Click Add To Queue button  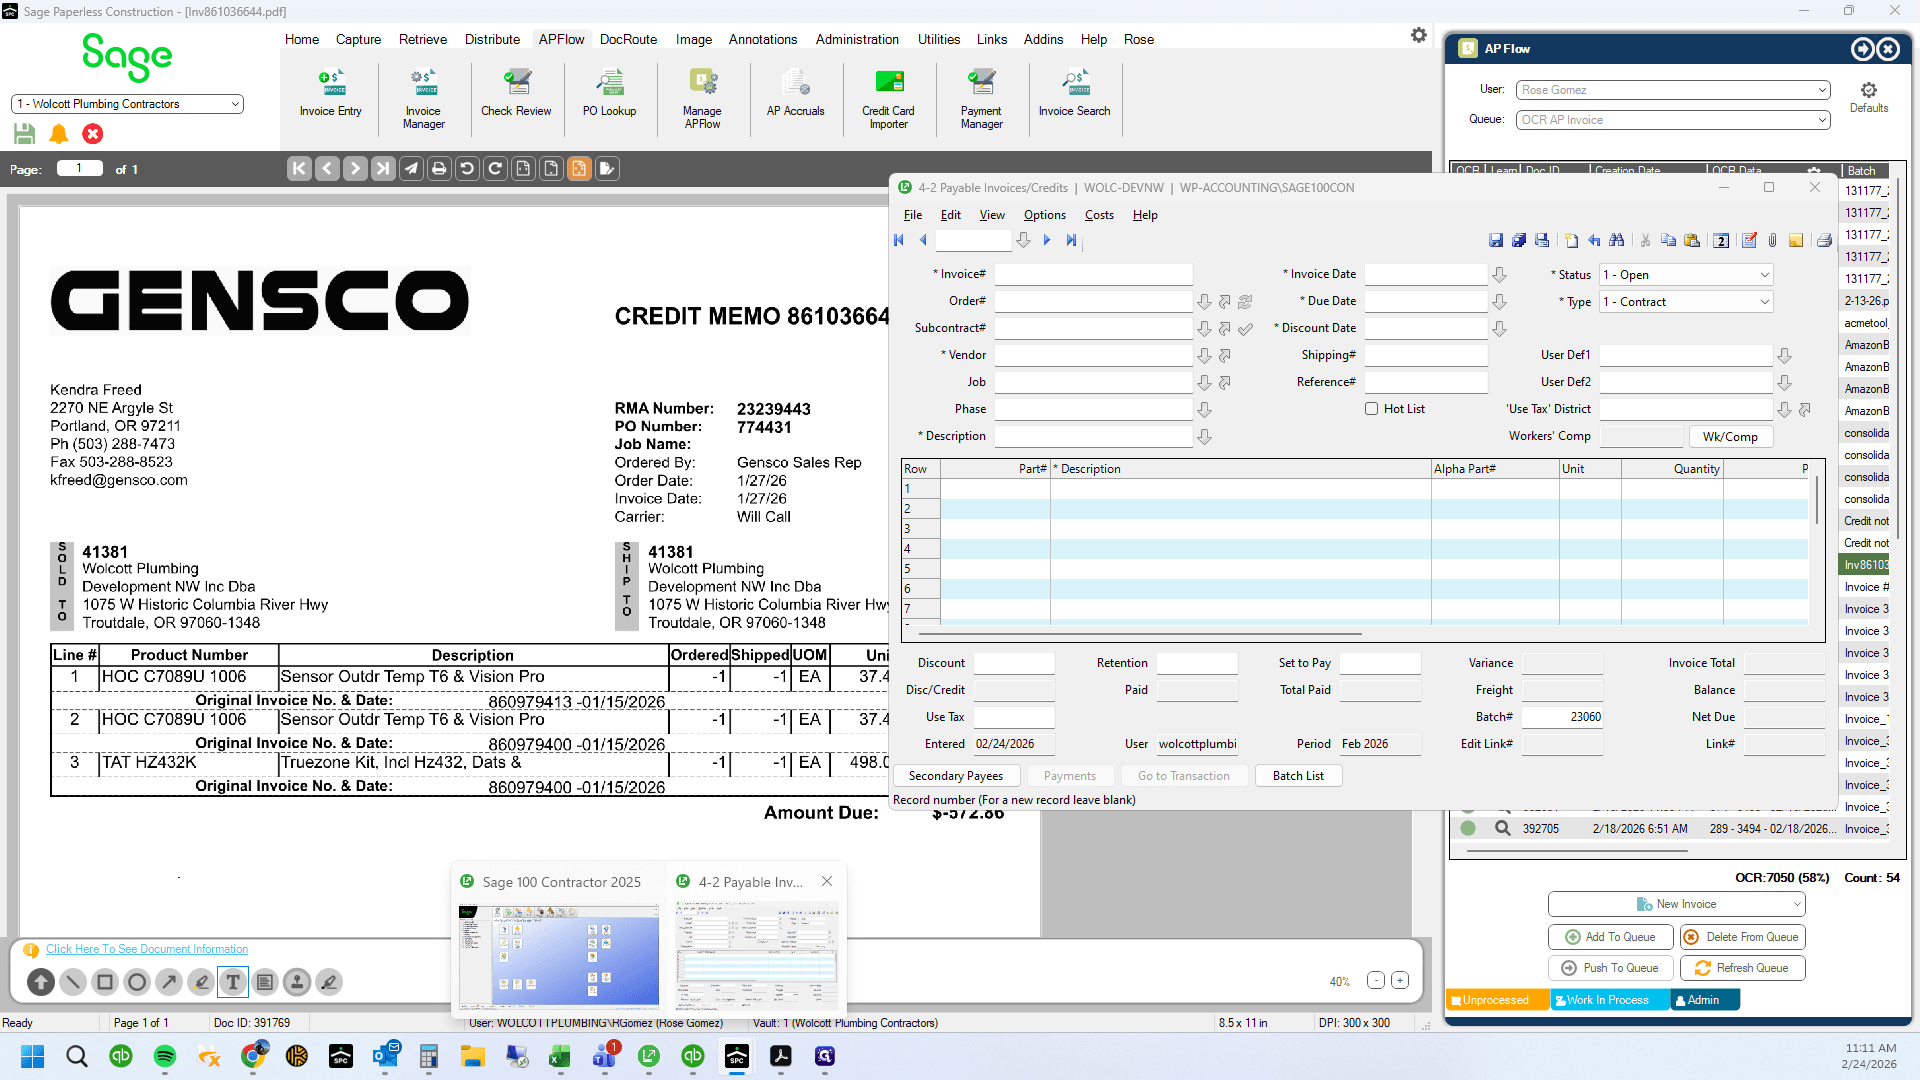1610,937
